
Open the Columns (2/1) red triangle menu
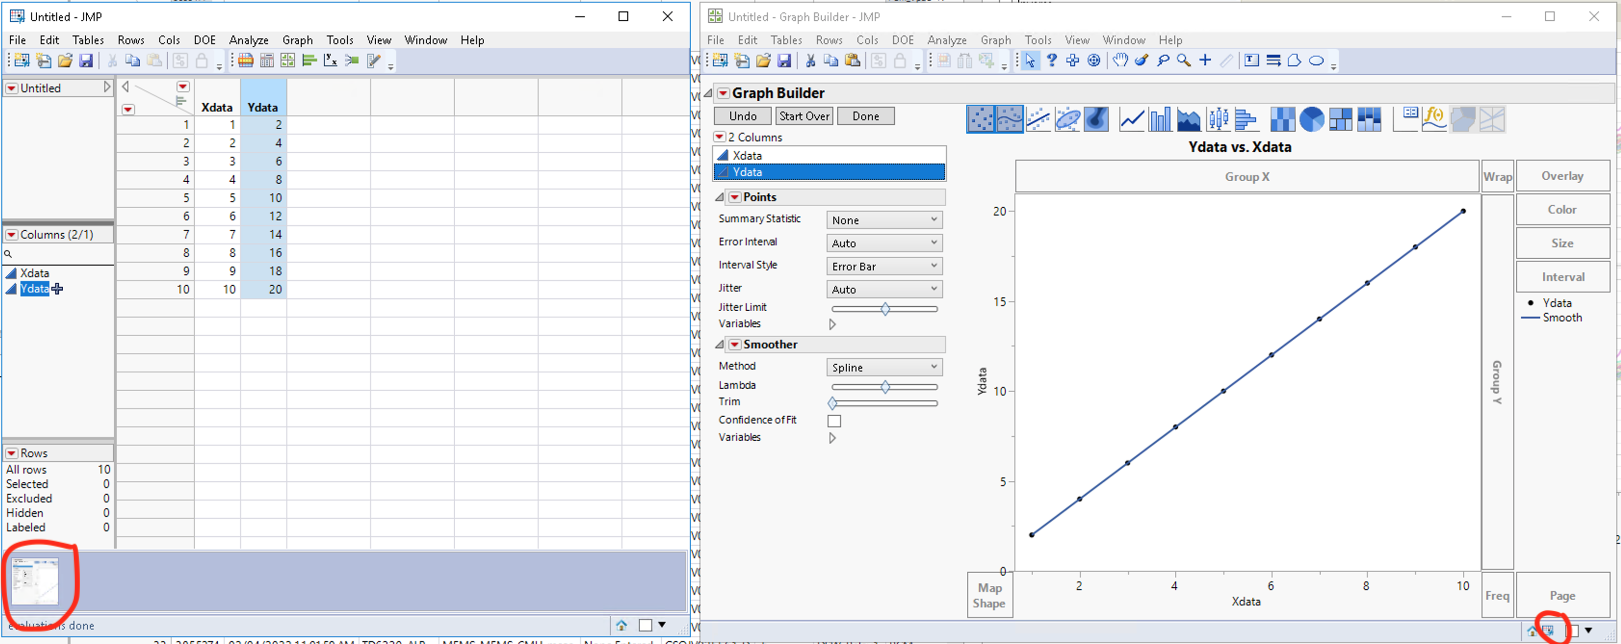tap(11, 234)
